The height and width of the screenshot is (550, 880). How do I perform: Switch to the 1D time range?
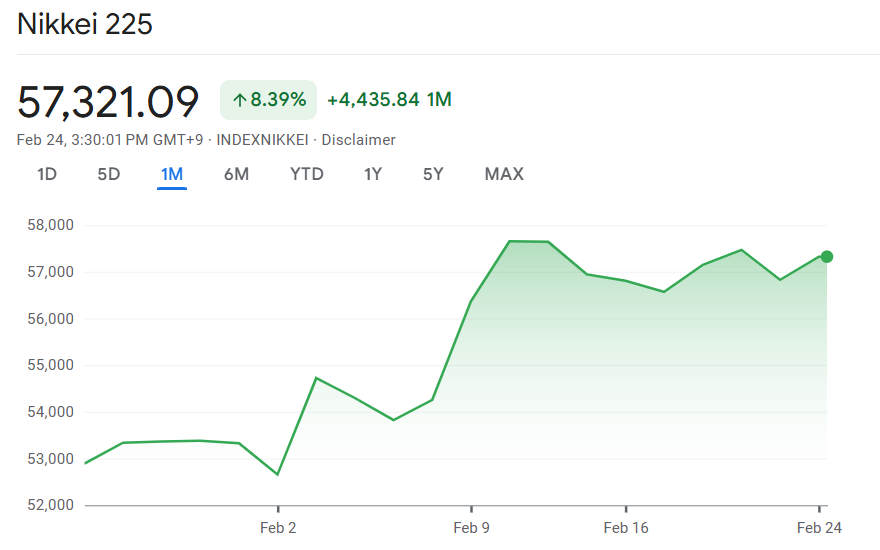pos(47,174)
